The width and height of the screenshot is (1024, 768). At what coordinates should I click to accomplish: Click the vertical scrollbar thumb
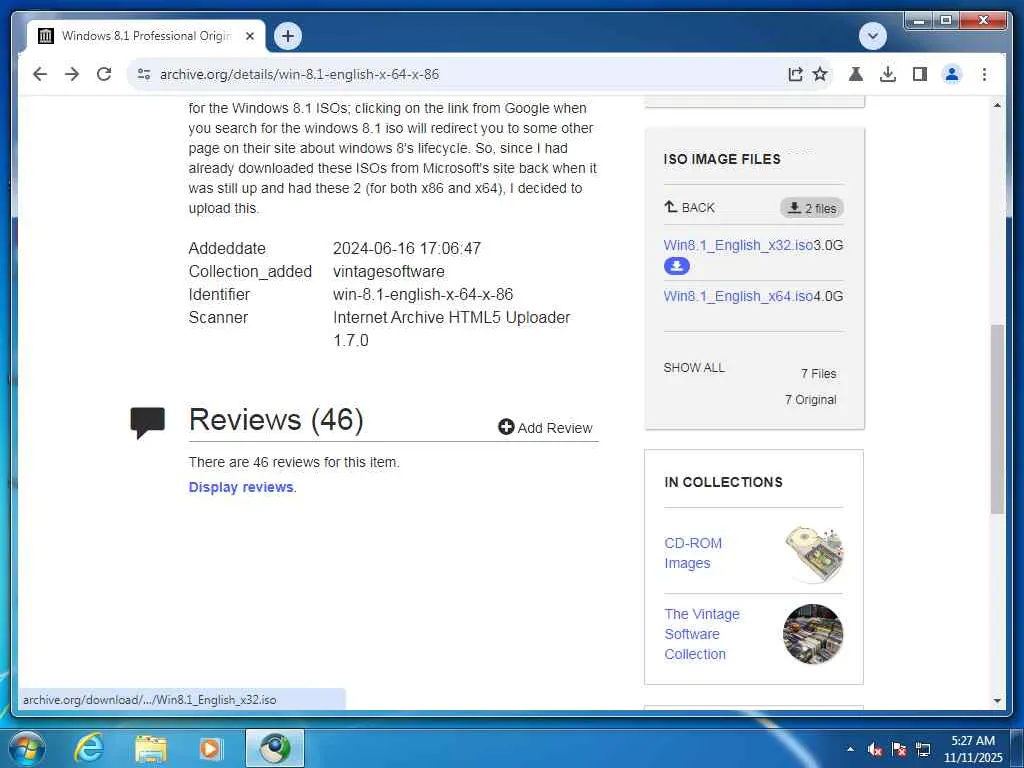pyautogui.click(x=997, y=419)
